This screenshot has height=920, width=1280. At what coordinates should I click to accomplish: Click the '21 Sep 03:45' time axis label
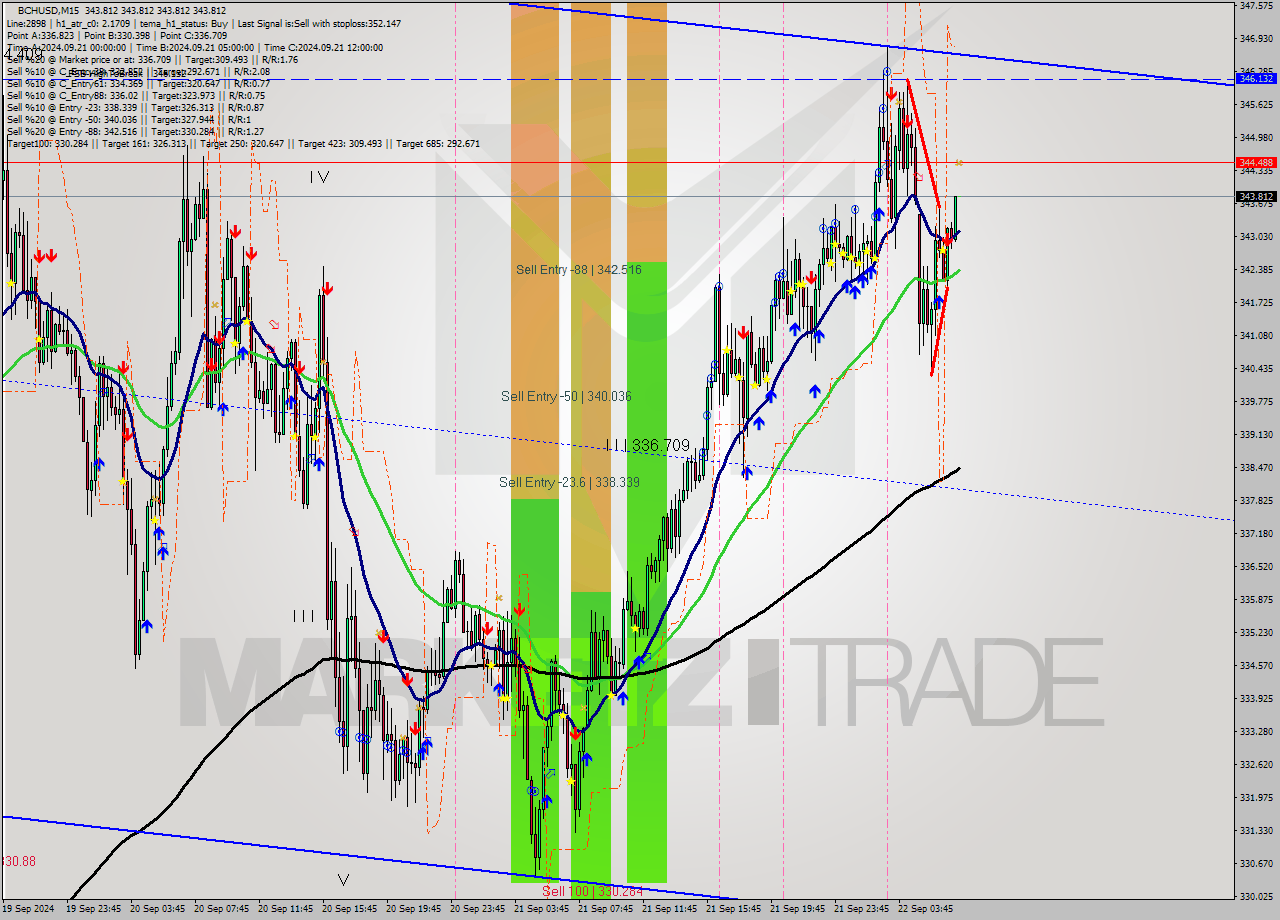coord(541,909)
